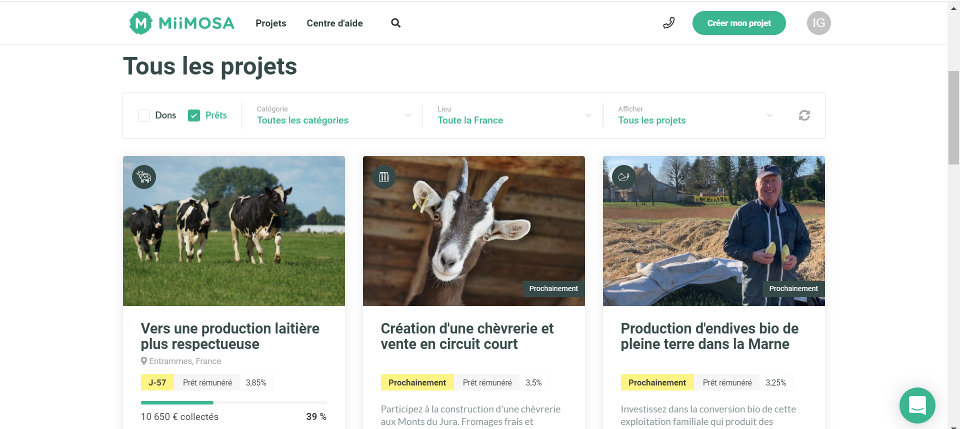The image size is (960, 429).
Task: Click the category icon on endives card
Action: (x=625, y=177)
